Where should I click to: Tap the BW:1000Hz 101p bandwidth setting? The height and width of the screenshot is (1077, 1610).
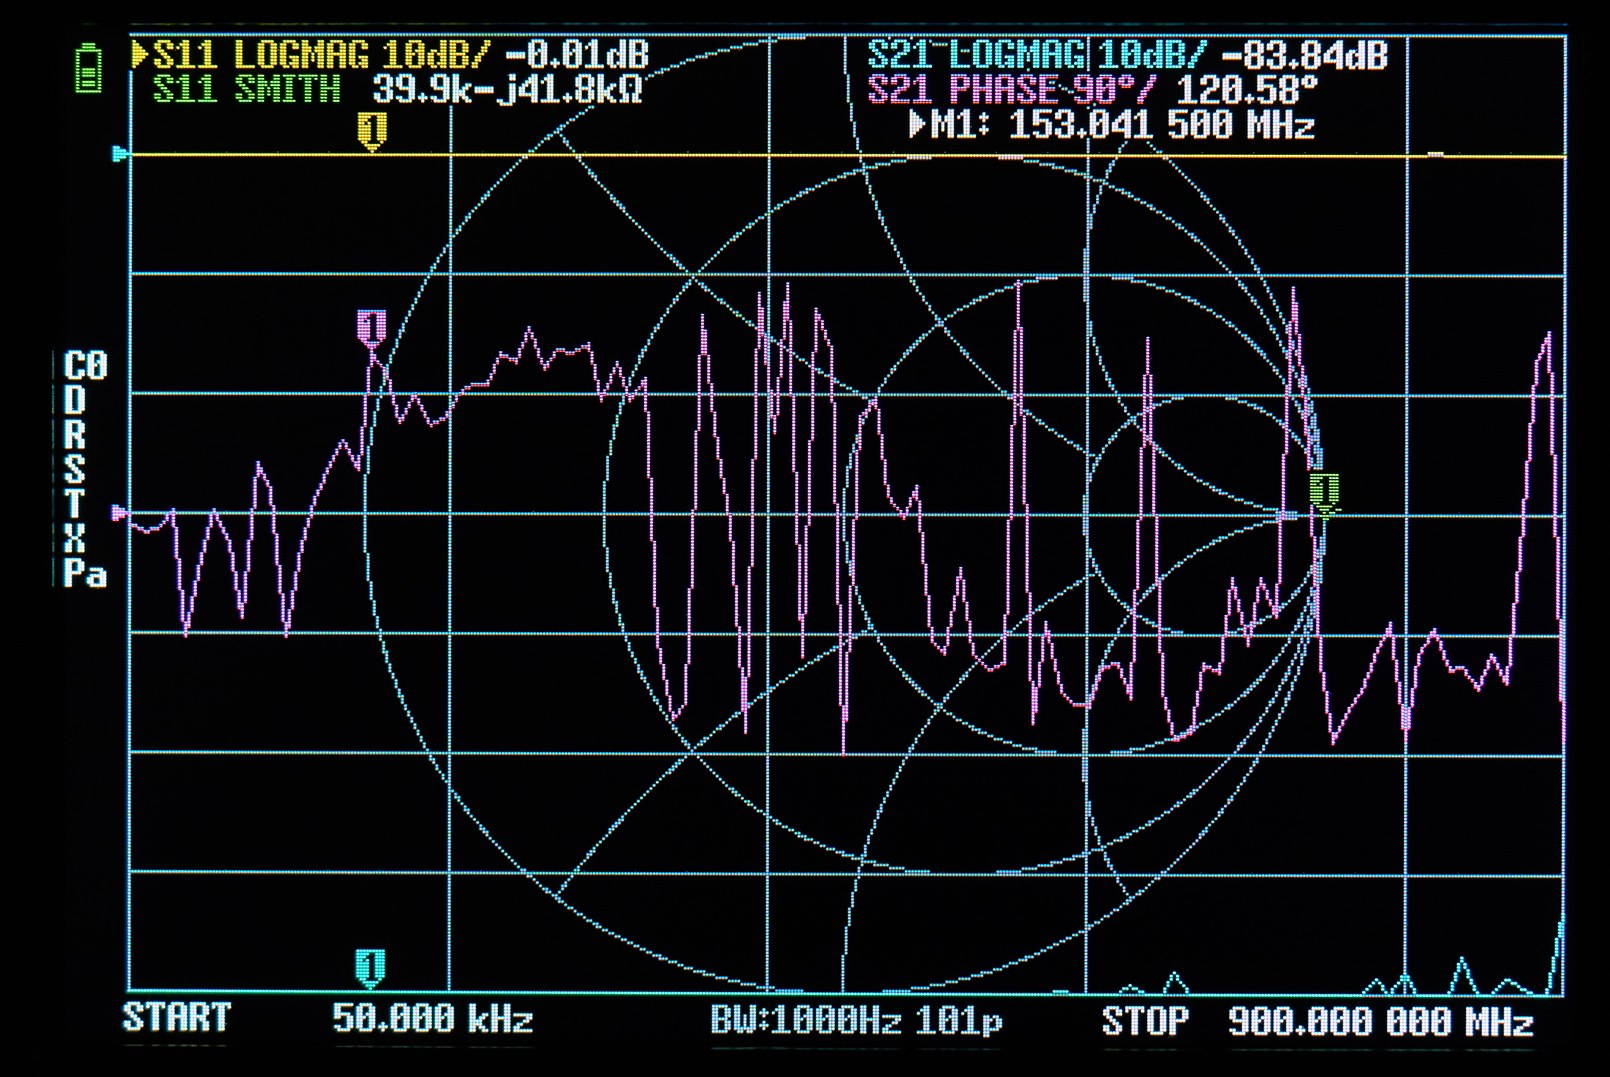click(856, 1021)
